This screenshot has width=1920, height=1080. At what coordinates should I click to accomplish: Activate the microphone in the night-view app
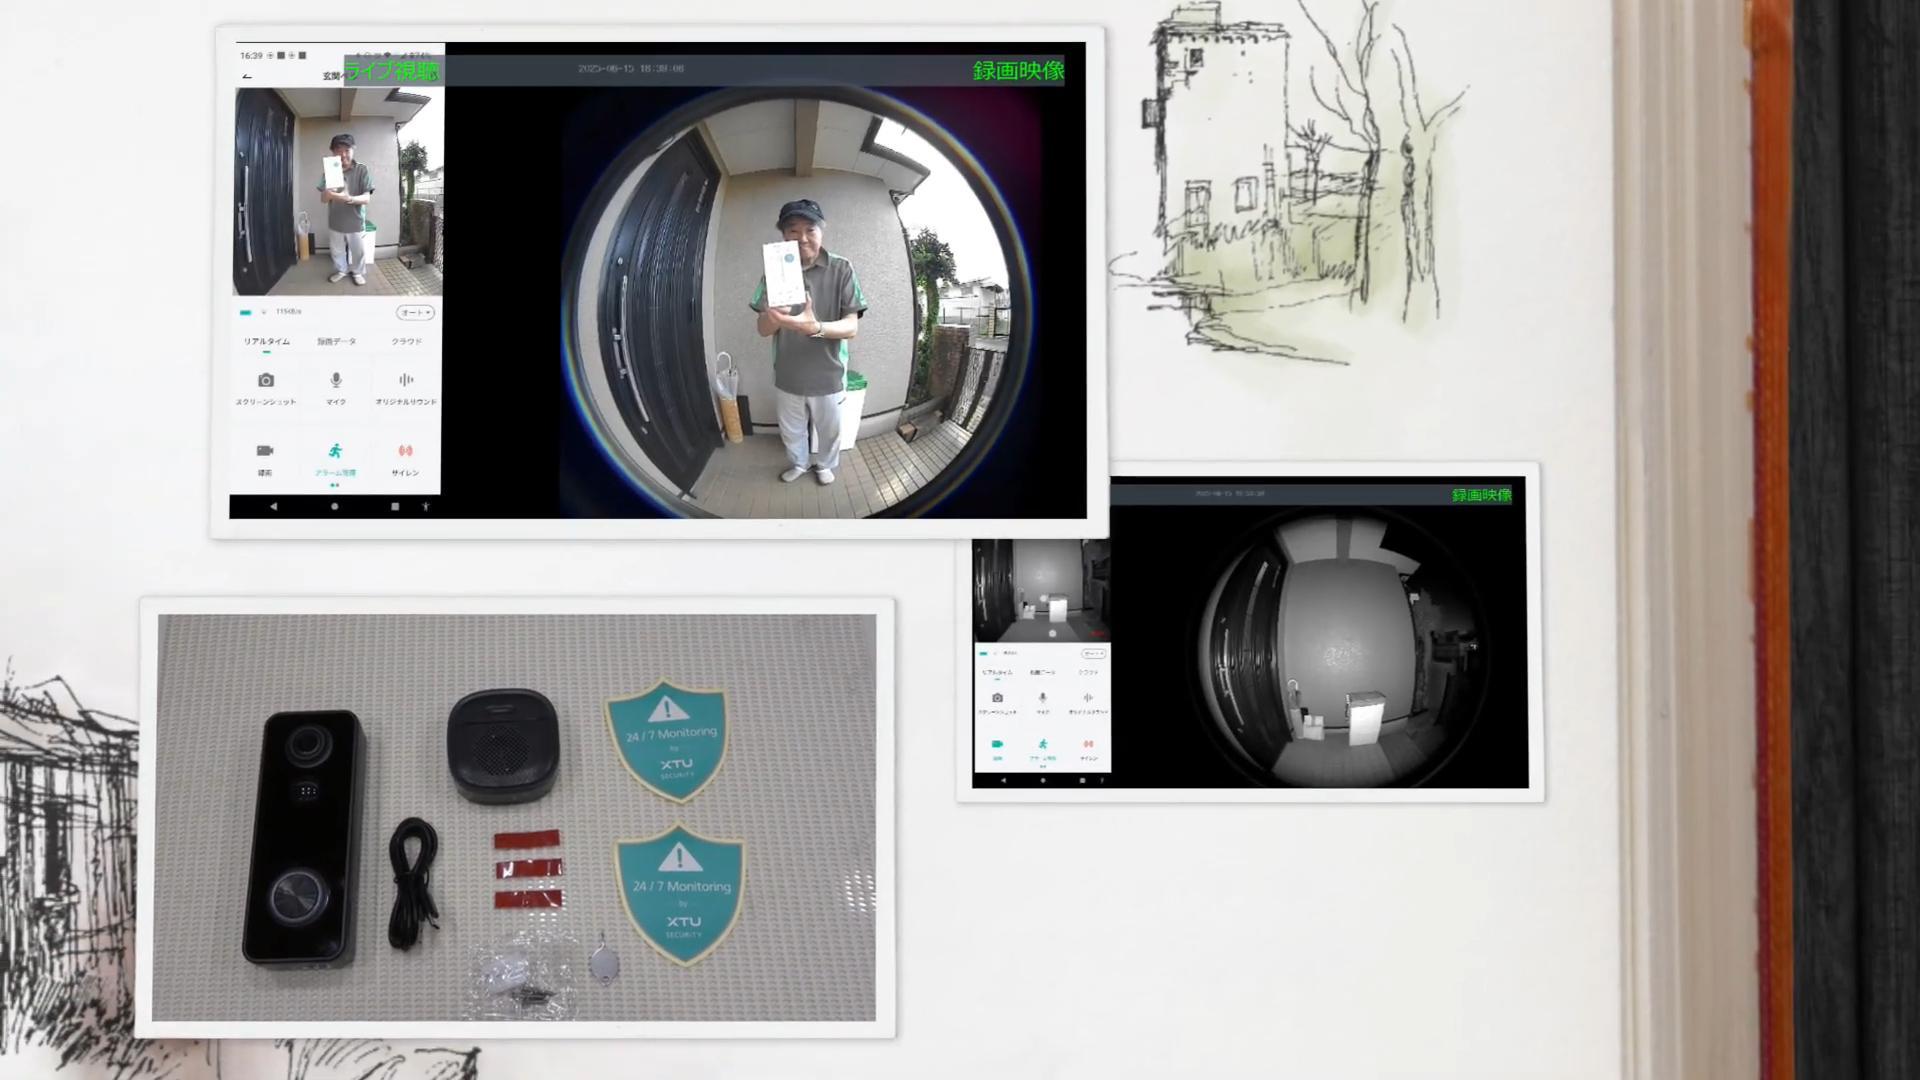[x=1042, y=703]
